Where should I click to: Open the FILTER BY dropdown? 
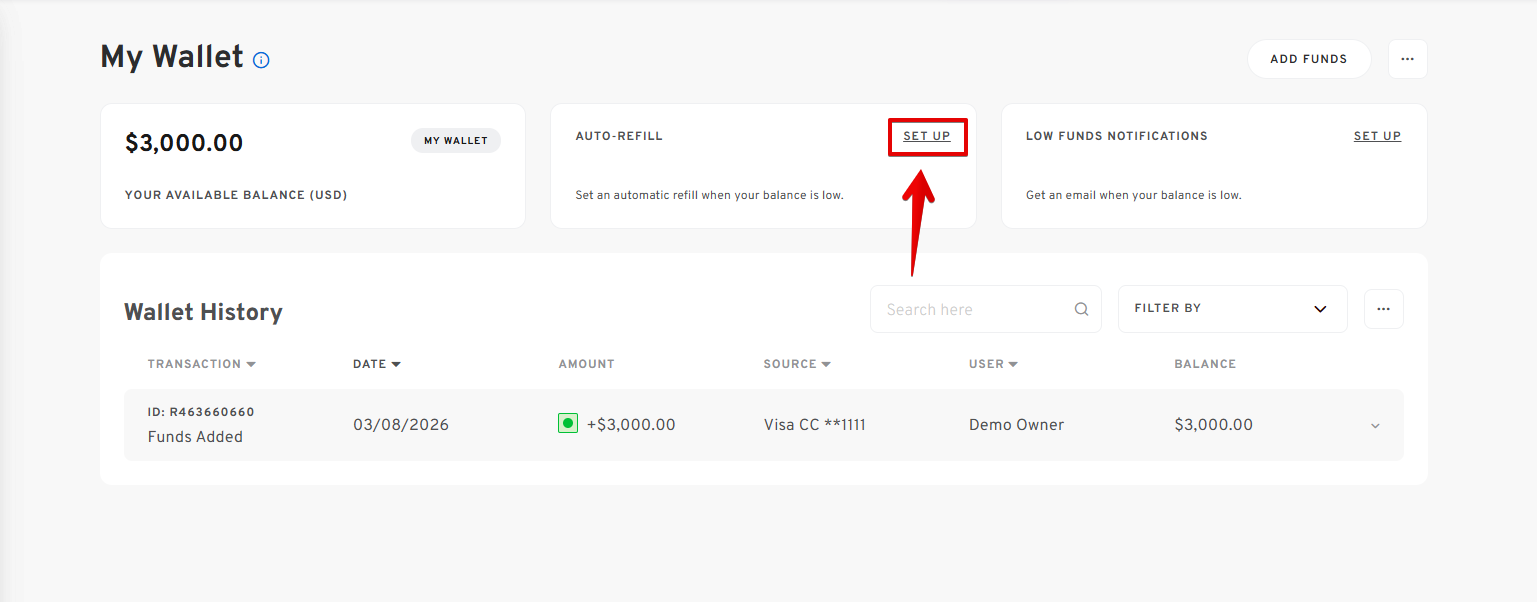1231,309
